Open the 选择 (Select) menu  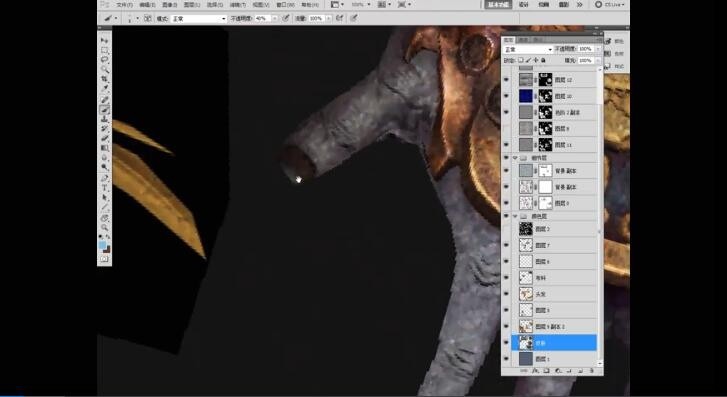pos(215,5)
